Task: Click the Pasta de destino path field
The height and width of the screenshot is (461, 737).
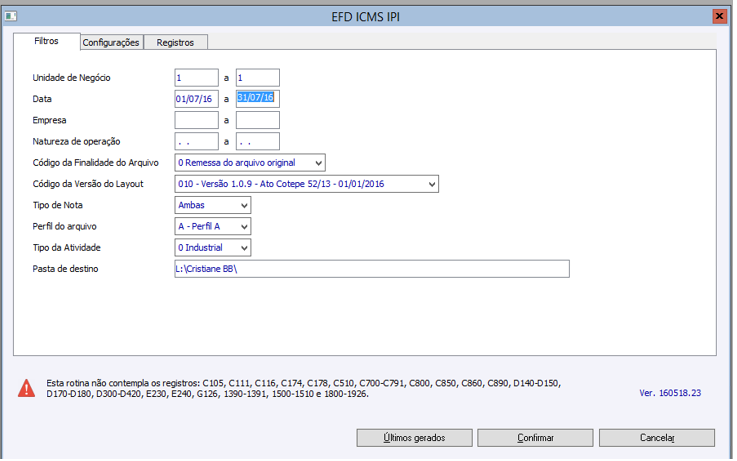Action: pos(372,269)
